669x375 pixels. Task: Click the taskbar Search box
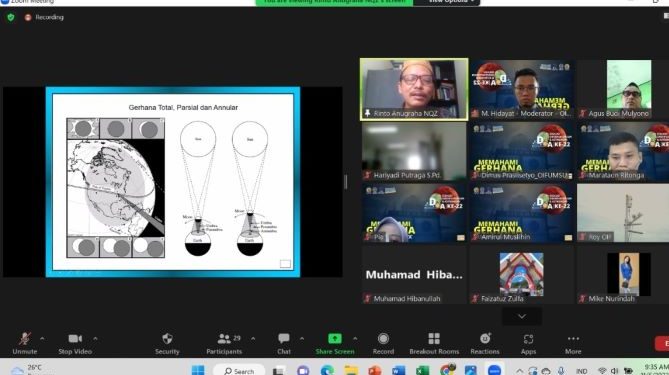239,370
